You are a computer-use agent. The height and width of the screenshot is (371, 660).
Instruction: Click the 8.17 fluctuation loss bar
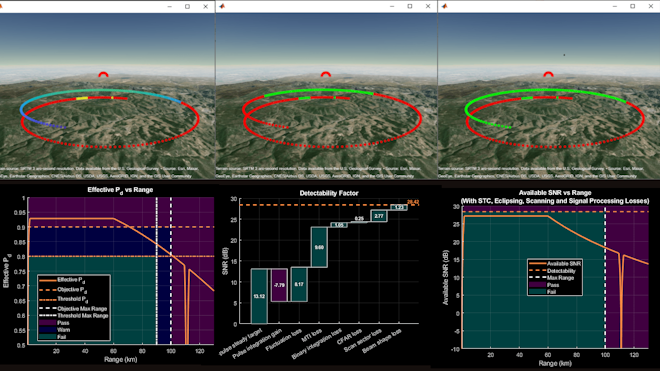tap(299, 284)
